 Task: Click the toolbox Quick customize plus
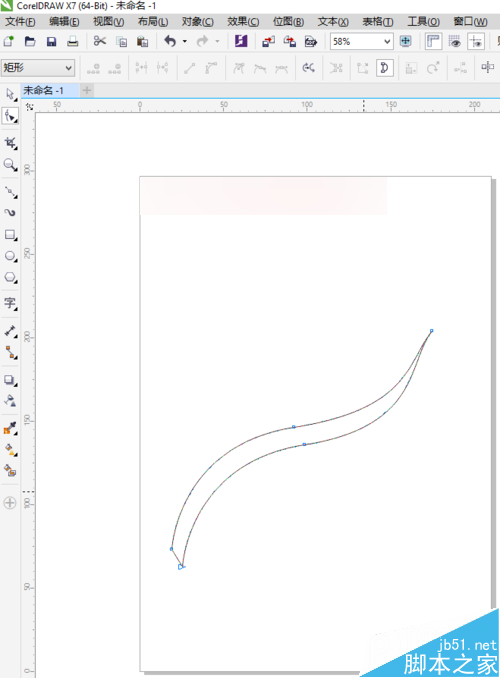coord(10,503)
